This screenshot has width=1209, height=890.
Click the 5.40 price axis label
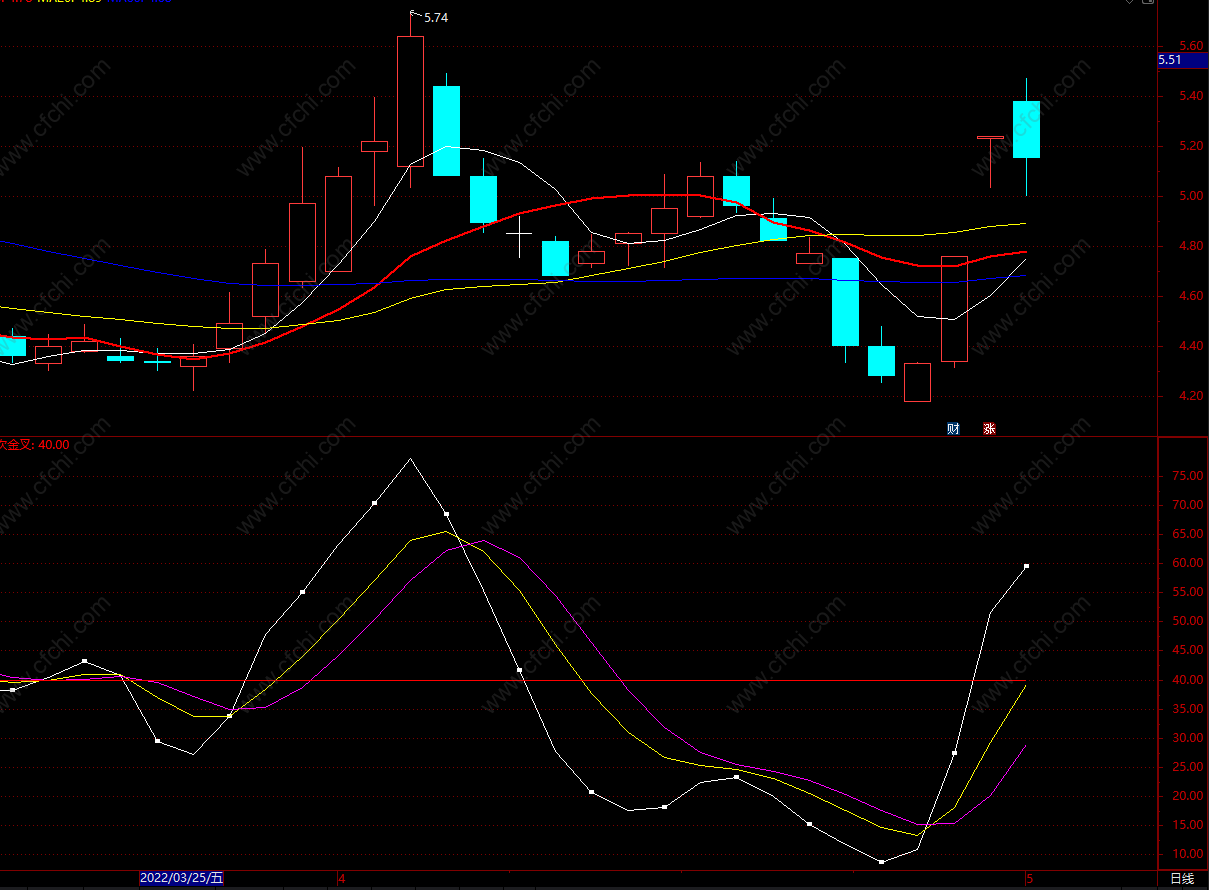[x=1191, y=96]
